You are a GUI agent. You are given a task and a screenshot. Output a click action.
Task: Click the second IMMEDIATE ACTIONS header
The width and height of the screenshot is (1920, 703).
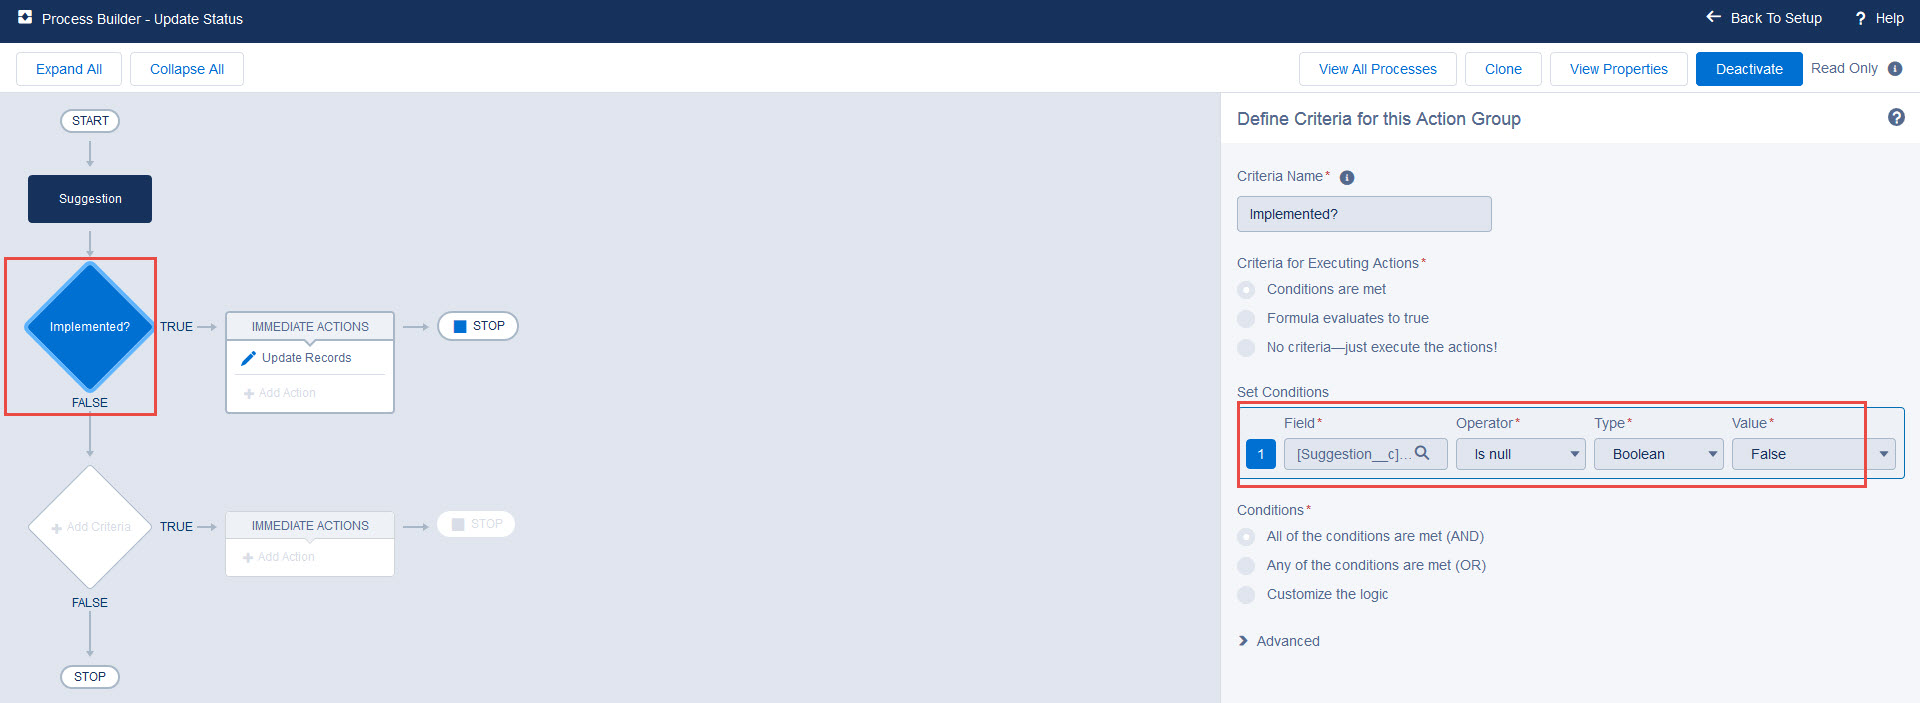(x=310, y=525)
